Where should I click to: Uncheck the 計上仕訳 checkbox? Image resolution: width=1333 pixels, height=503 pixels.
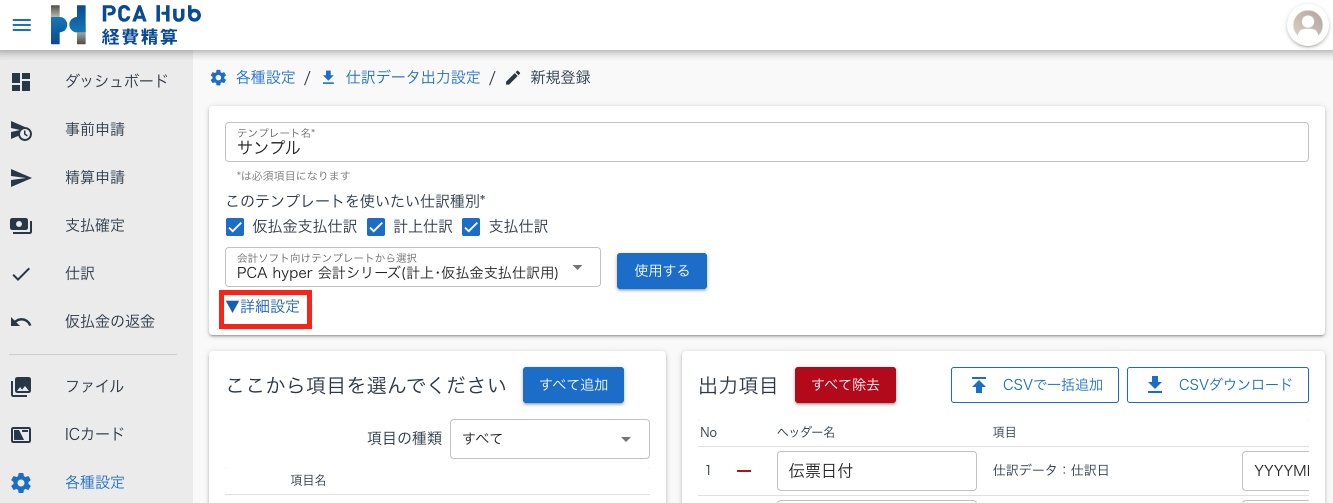pyautogui.click(x=377, y=227)
